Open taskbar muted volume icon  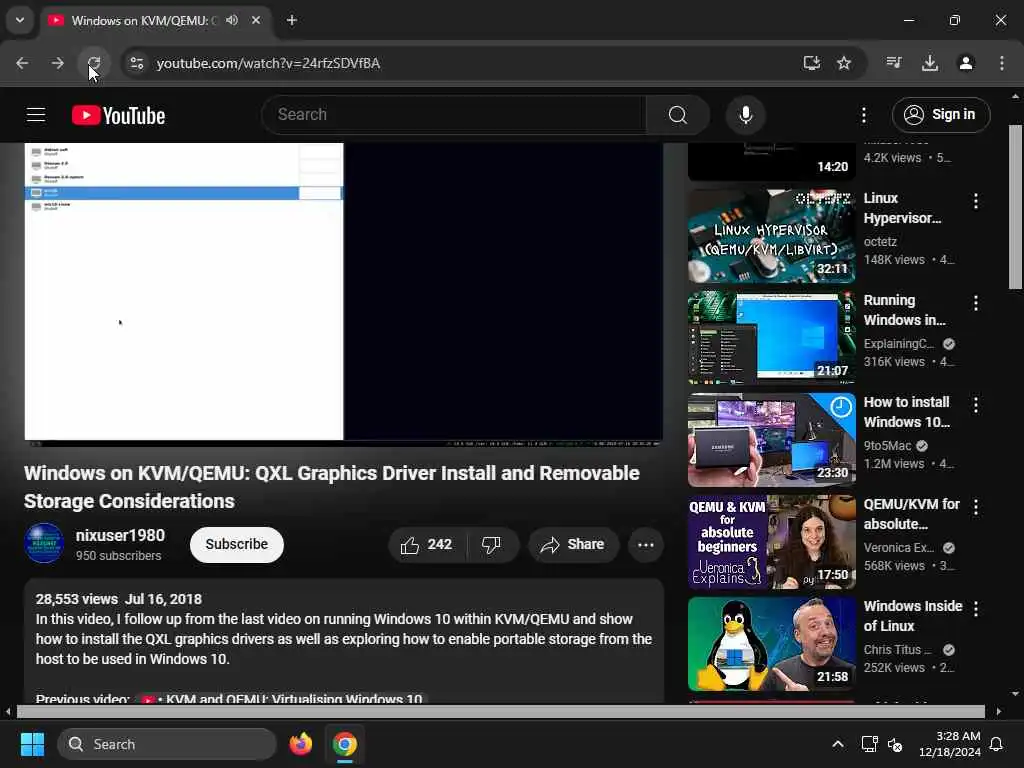(895, 744)
